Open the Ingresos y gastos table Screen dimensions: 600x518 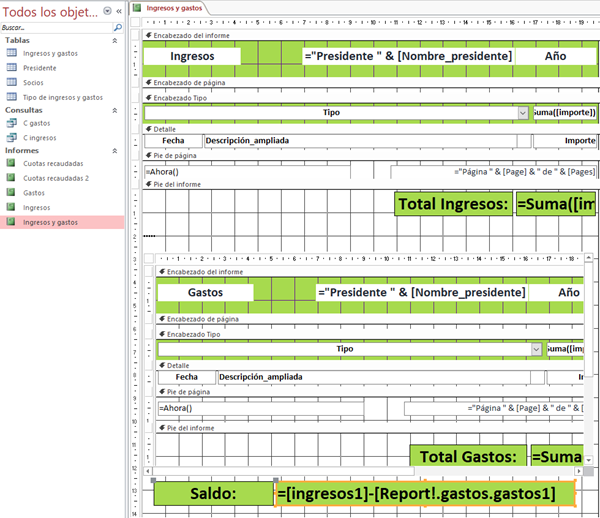pos(50,53)
